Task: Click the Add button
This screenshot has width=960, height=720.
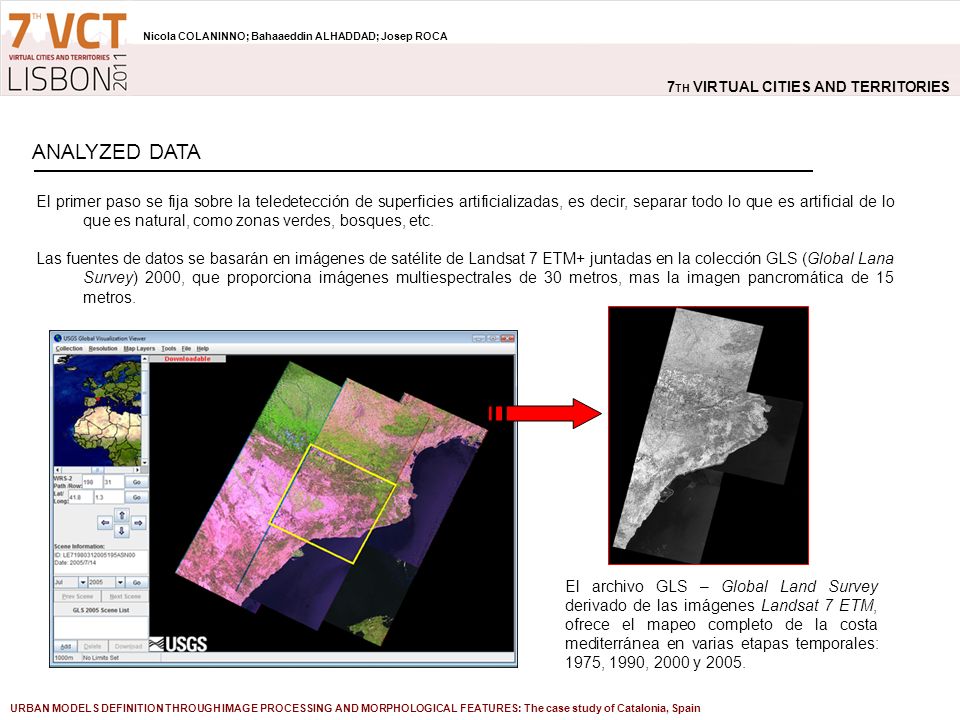Action: [66, 647]
